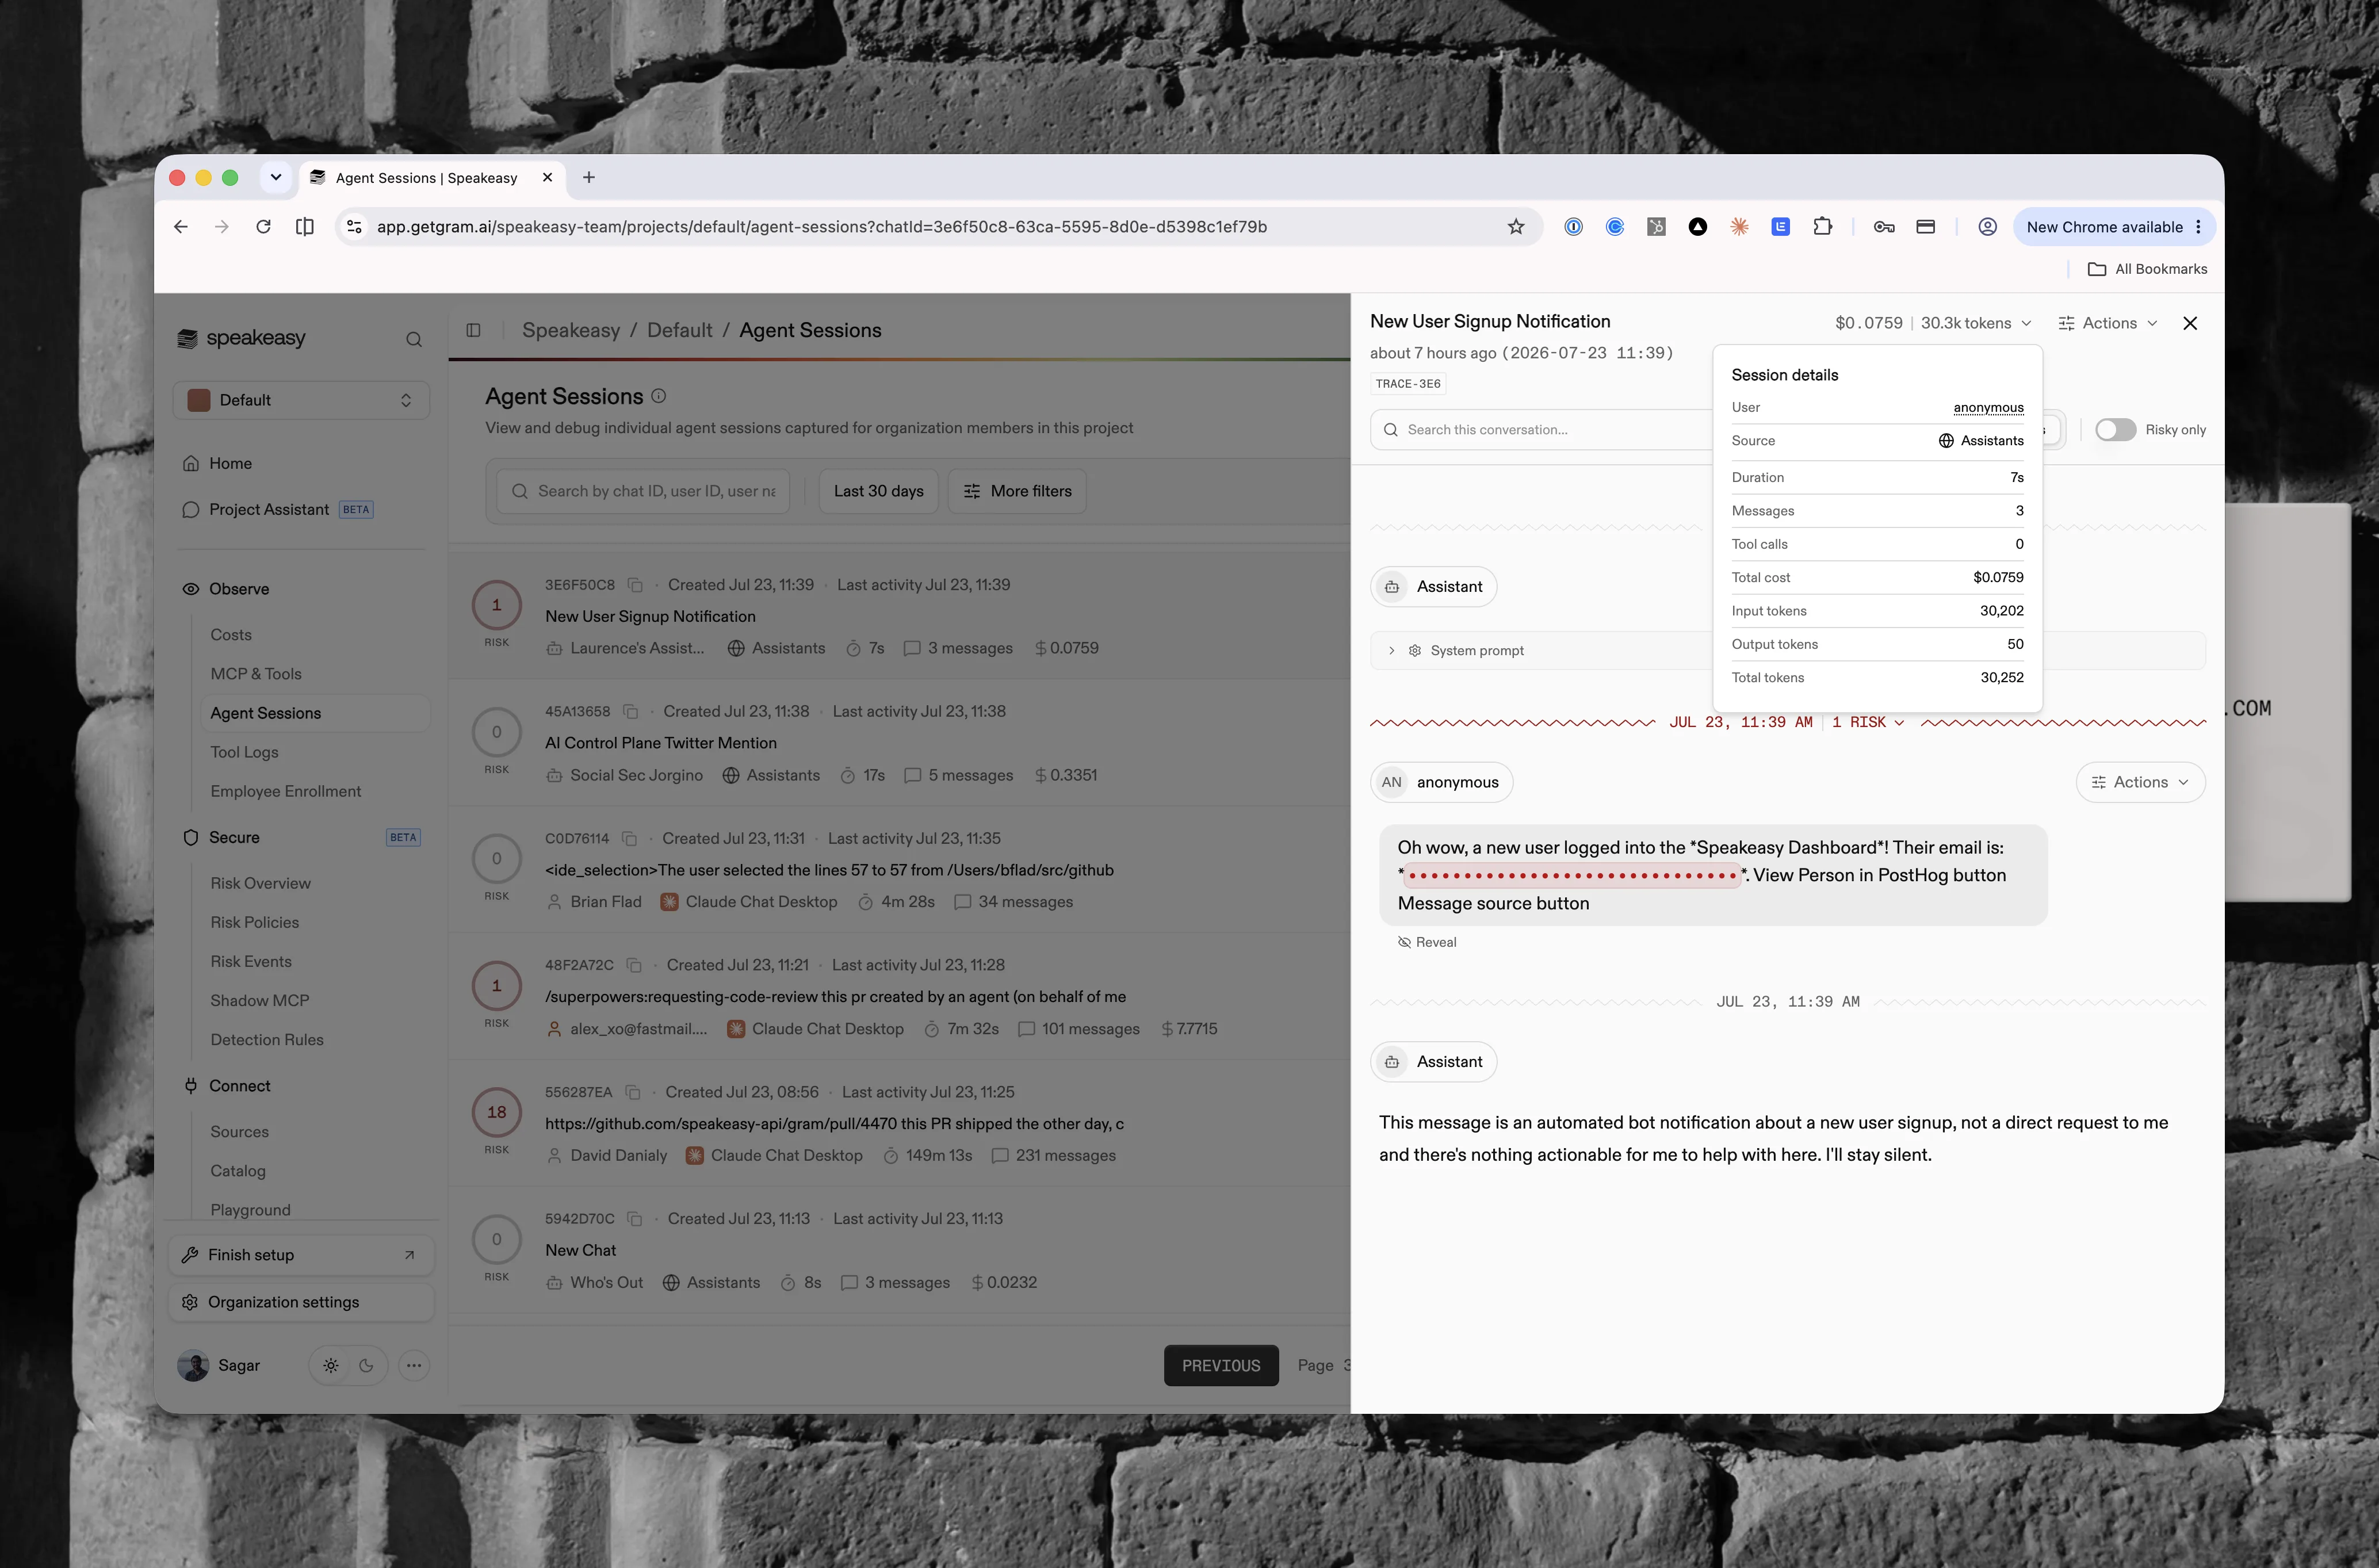Viewport: 2379px width, 1568px height.
Task: Copy the chat ID 556287EA
Action: (x=632, y=1092)
